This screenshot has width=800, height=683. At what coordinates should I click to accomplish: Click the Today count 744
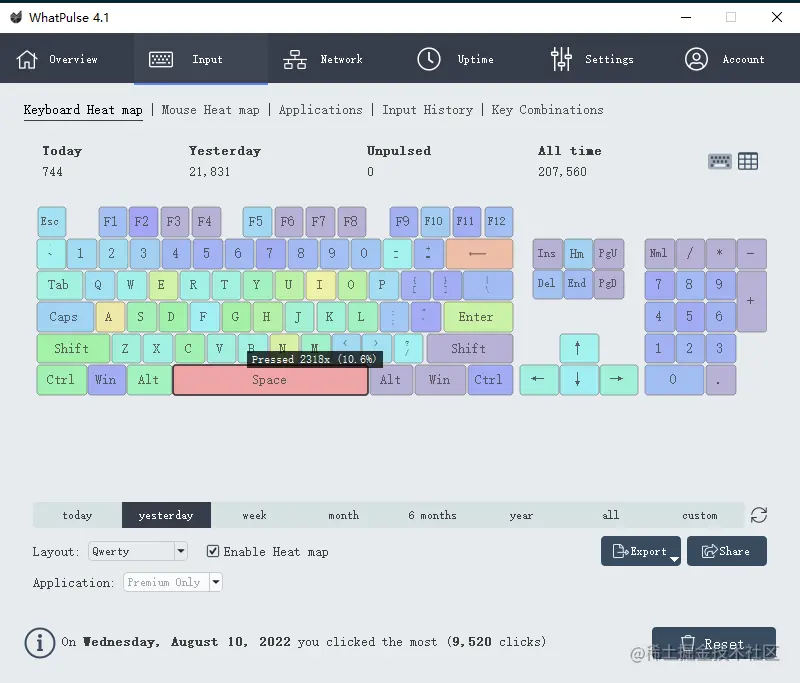pyautogui.click(x=53, y=172)
